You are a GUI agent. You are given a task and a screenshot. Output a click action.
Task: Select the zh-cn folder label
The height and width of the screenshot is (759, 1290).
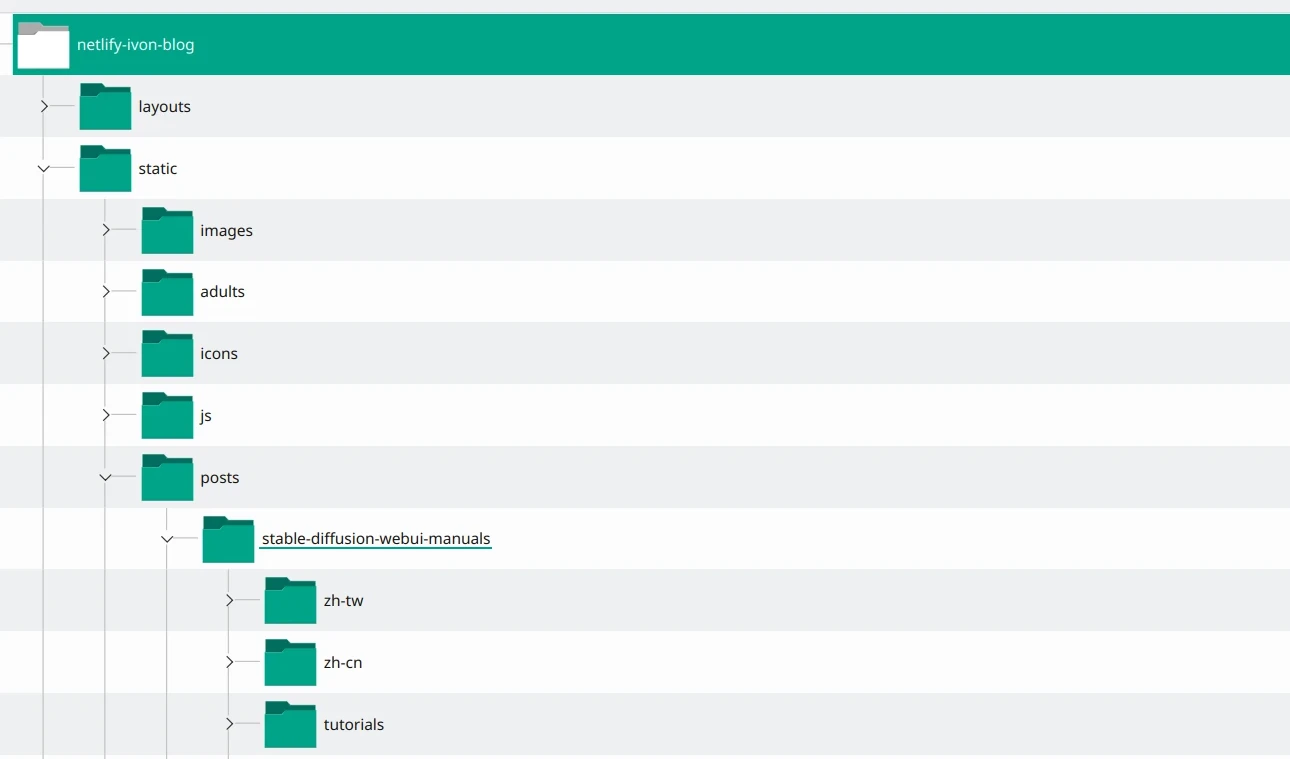[343, 663]
